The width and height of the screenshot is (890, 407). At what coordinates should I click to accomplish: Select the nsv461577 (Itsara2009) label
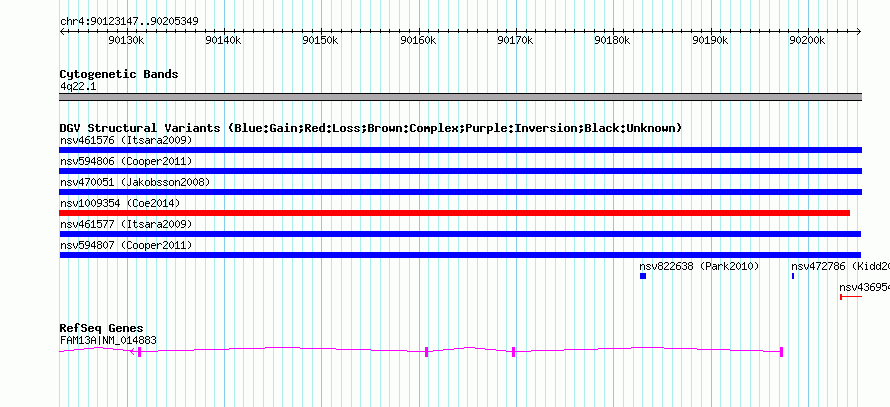[126, 224]
